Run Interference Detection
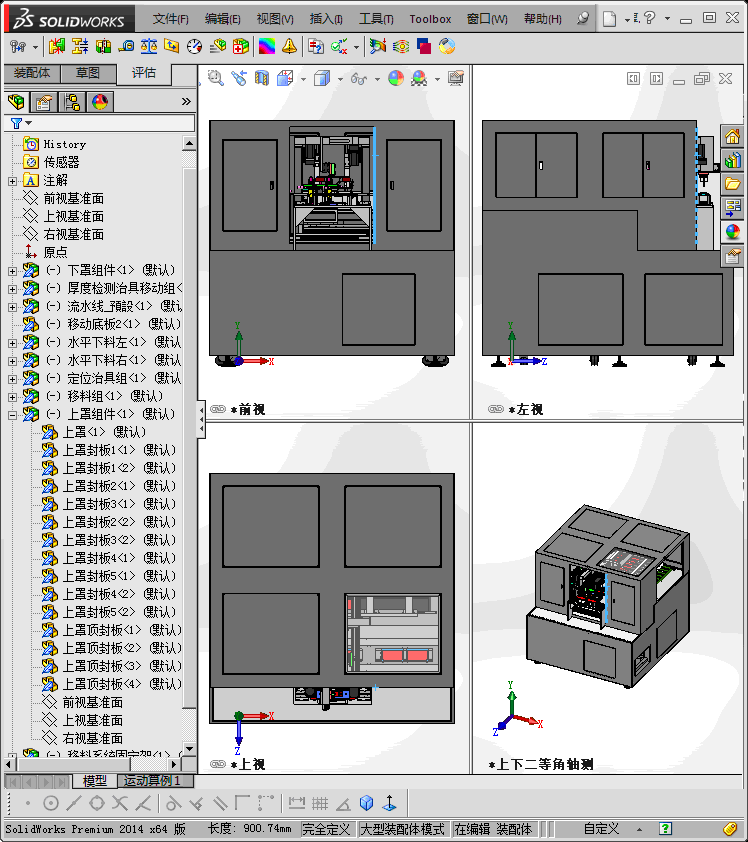This screenshot has width=748, height=842. pyautogui.click(x=56, y=47)
